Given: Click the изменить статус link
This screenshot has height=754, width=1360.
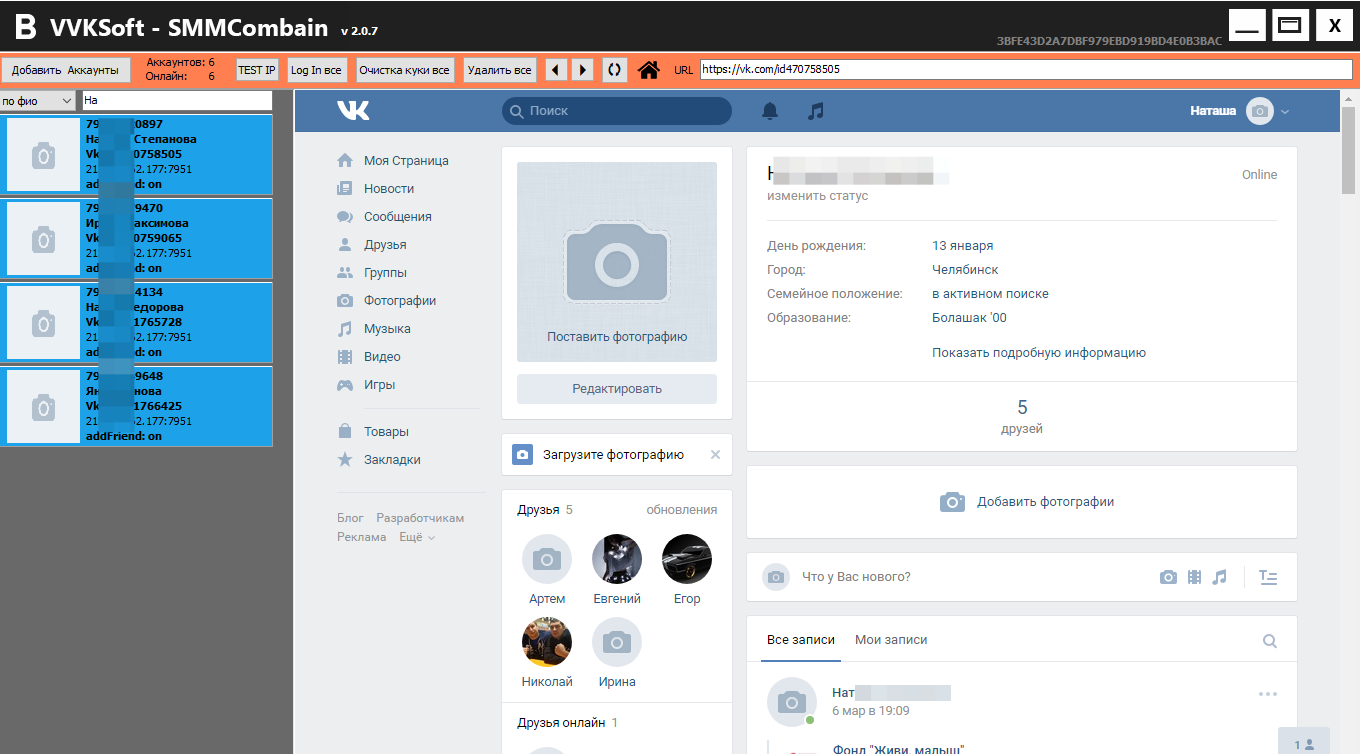Looking at the screenshot, I should [x=818, y=196].
